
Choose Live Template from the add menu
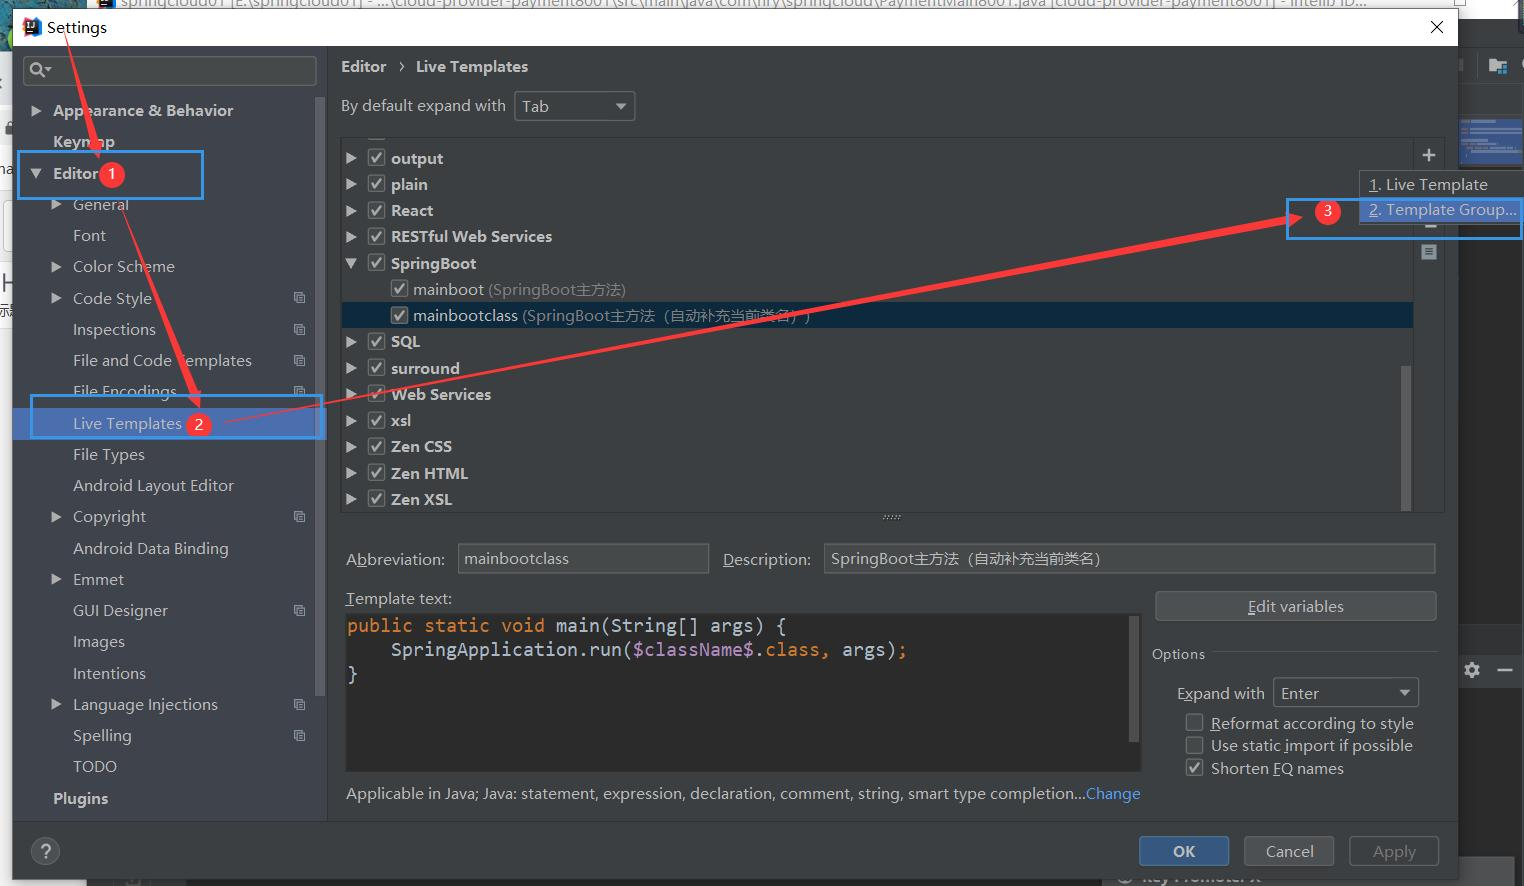pyautogui.click(x=1440, y=184)
